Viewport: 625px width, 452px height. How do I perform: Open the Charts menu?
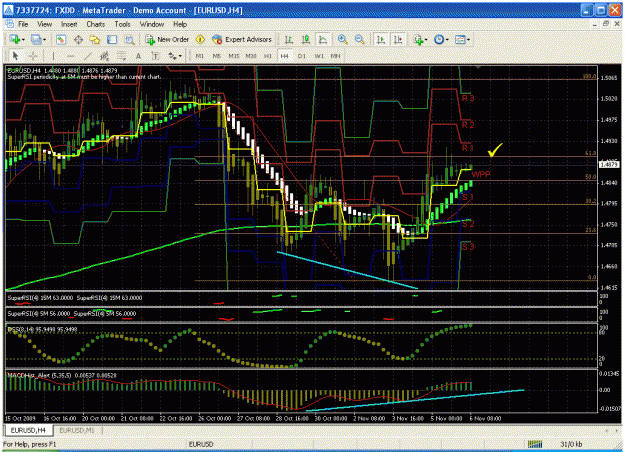pyautogui.click(x=96, y=24)
